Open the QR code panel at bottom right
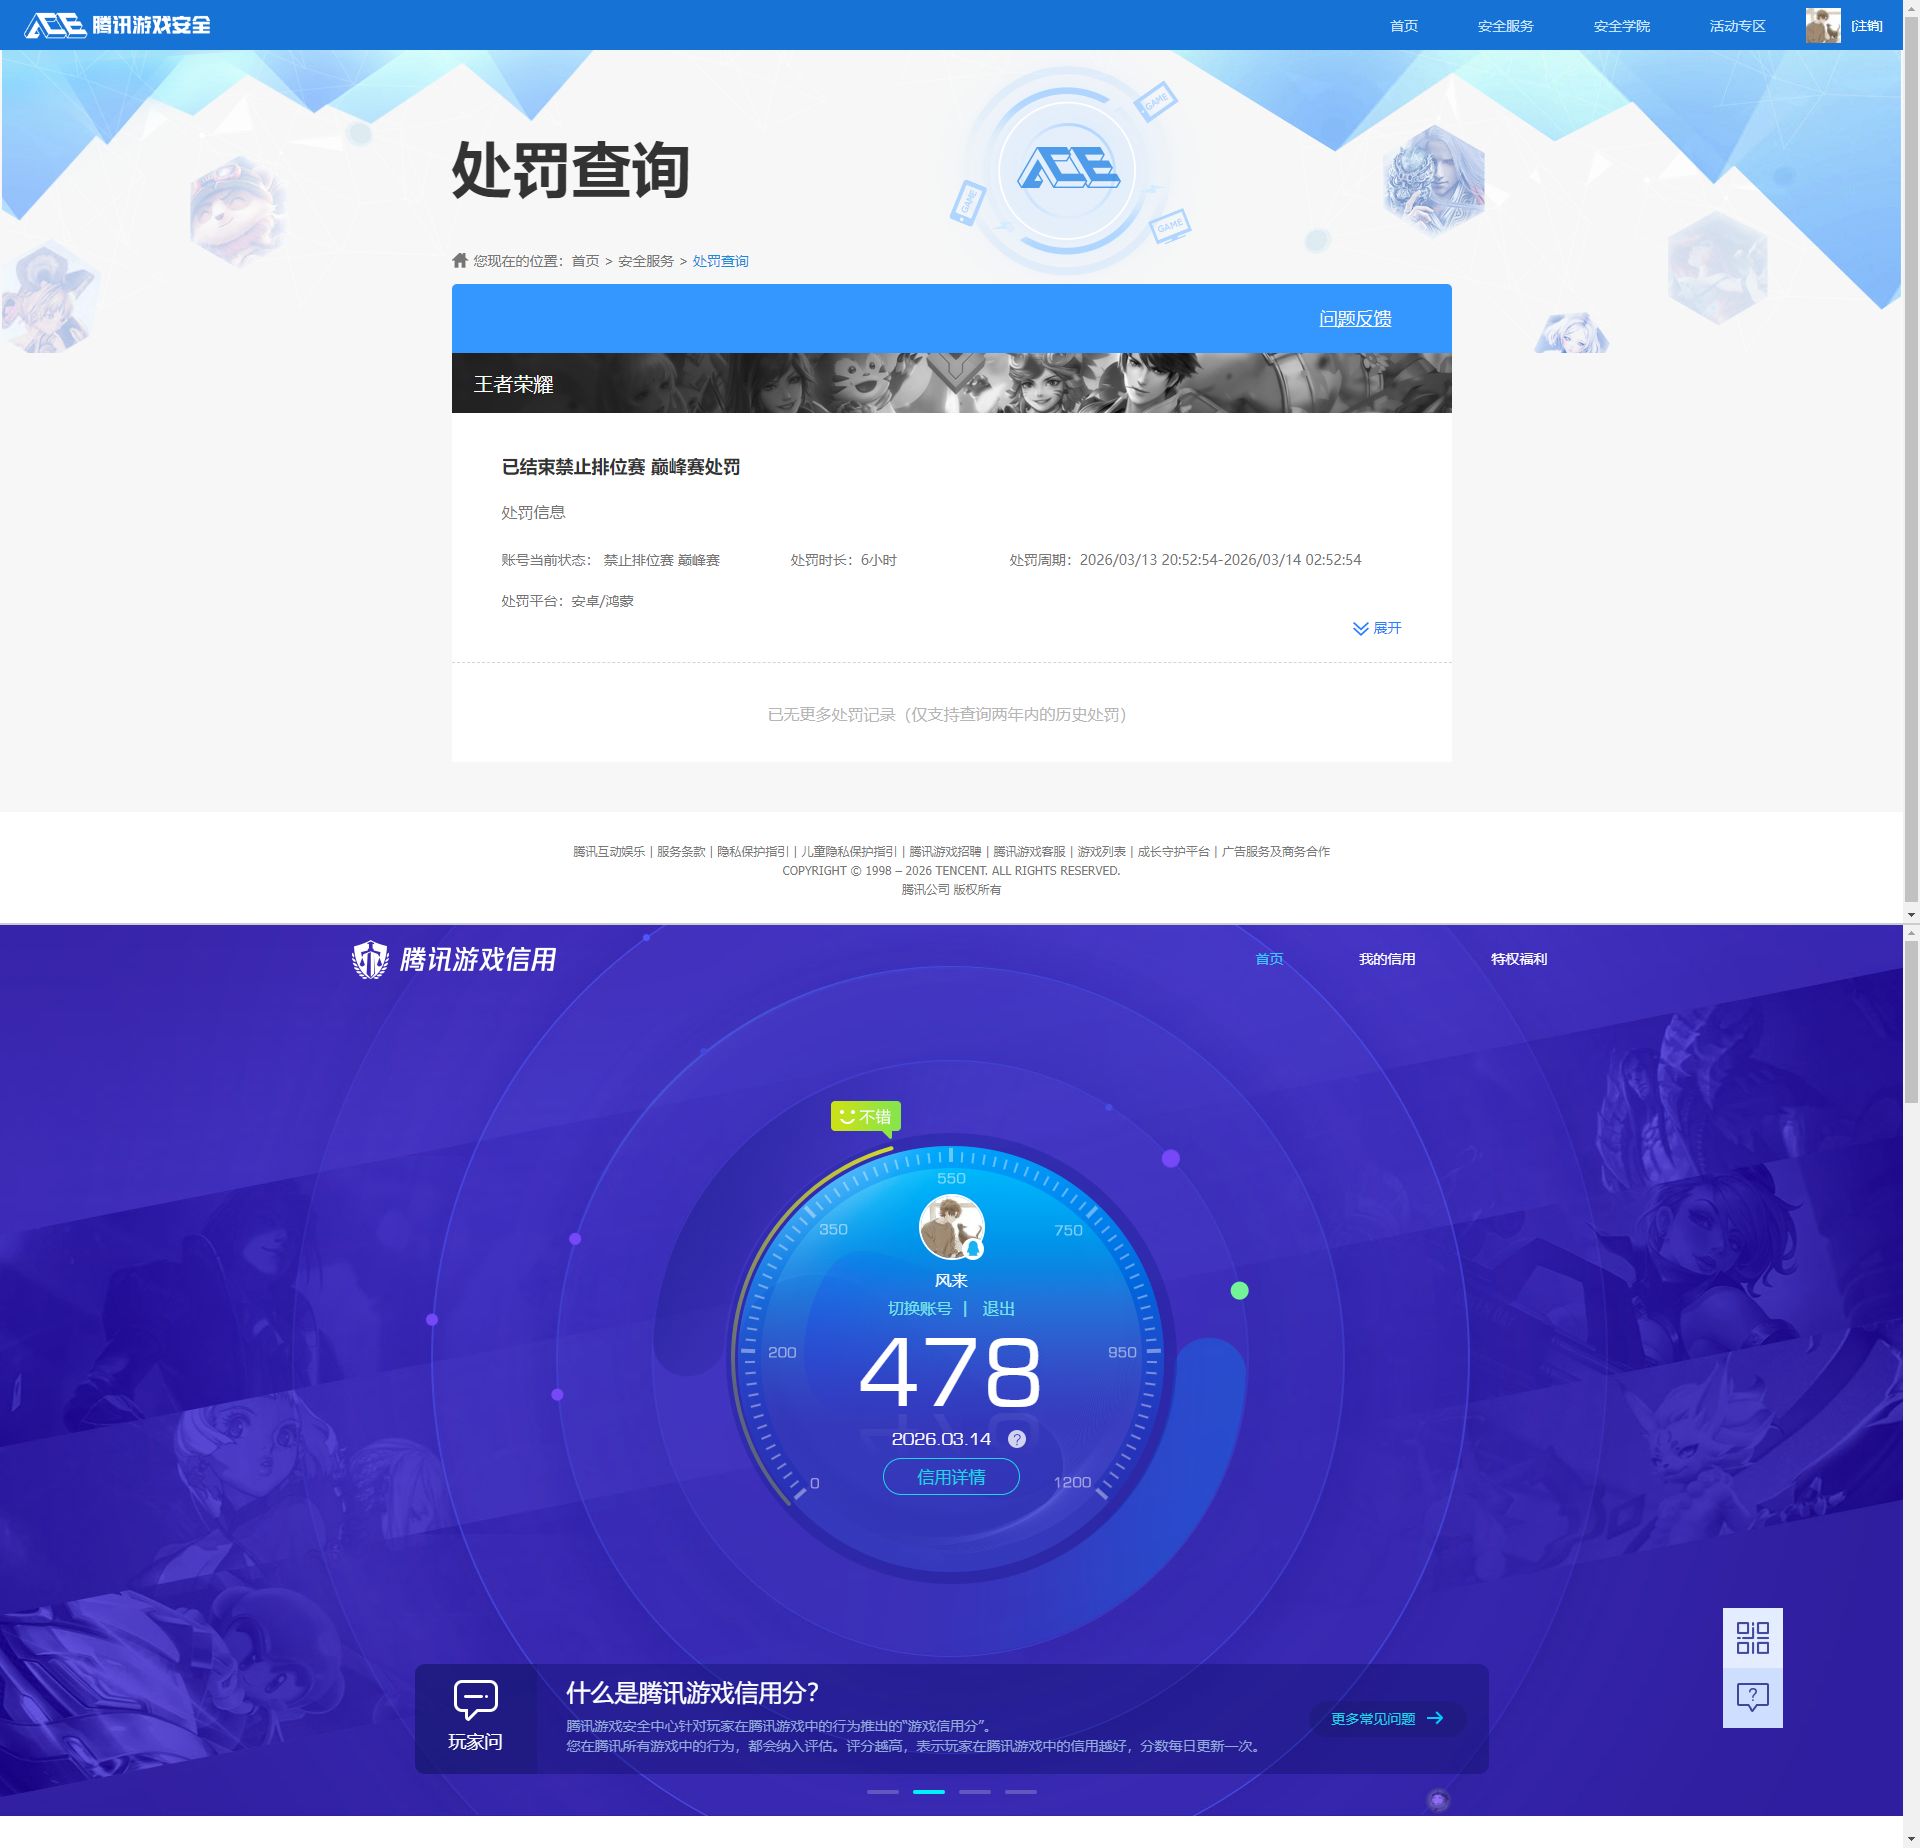 click(1754, 1639)
